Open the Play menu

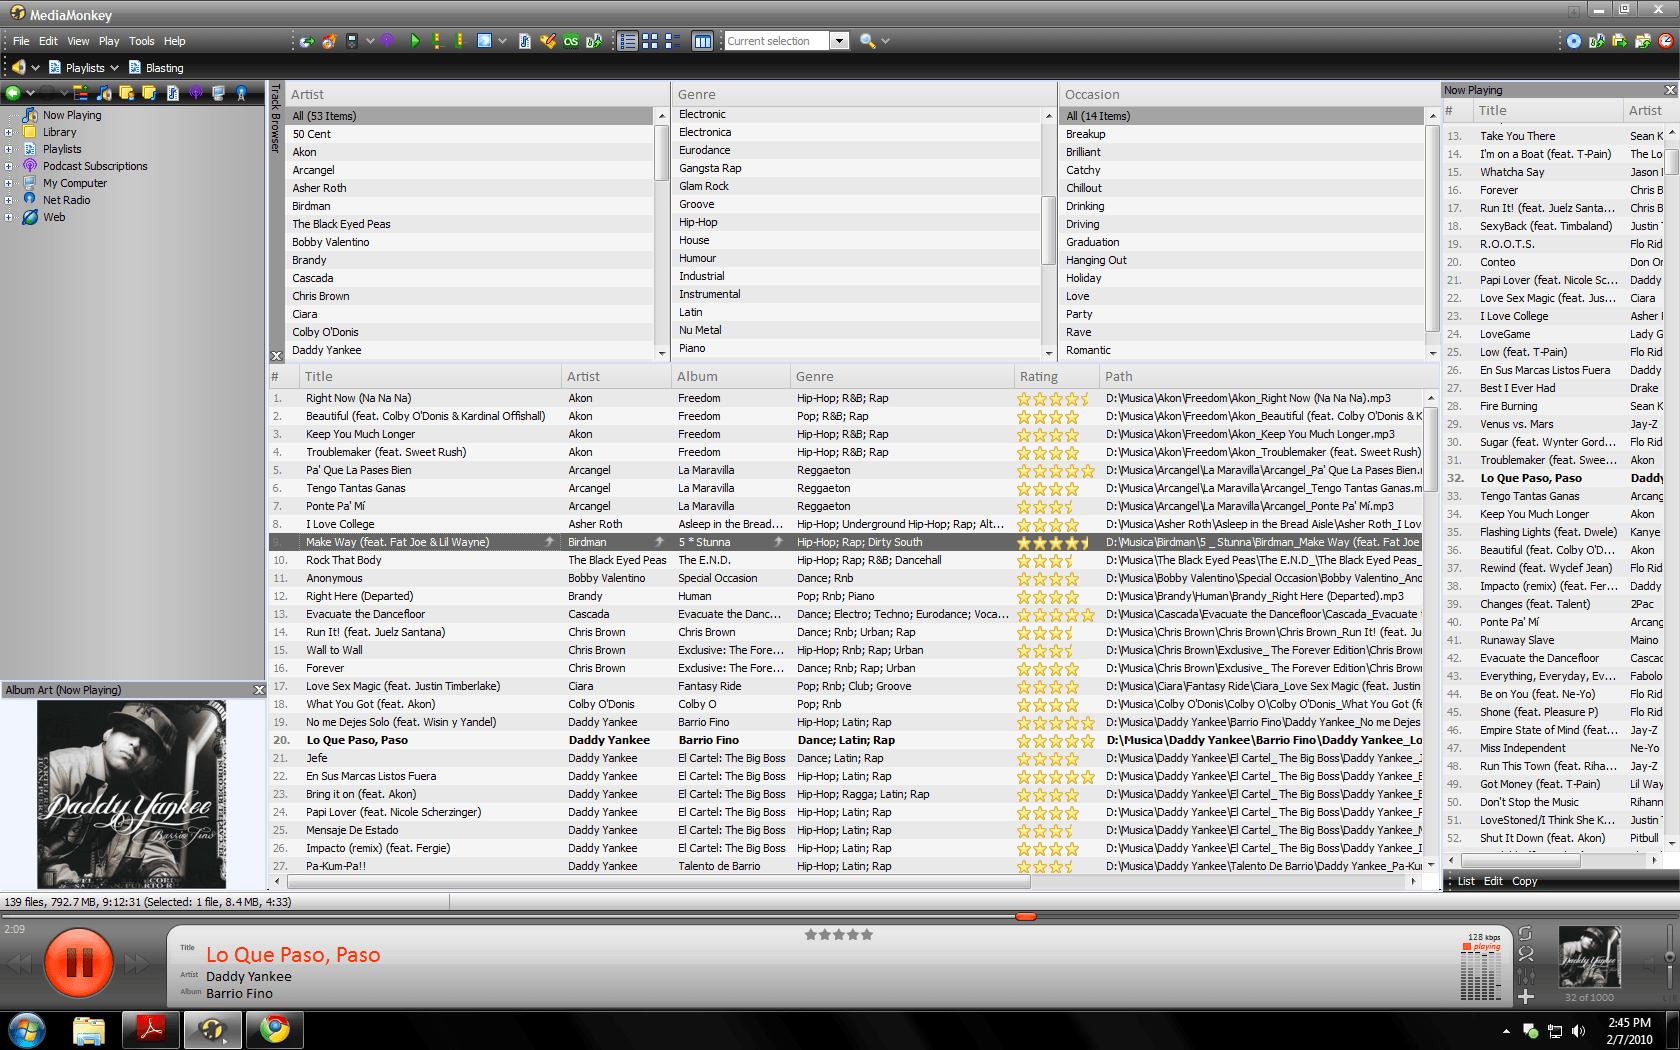(109, 41)
